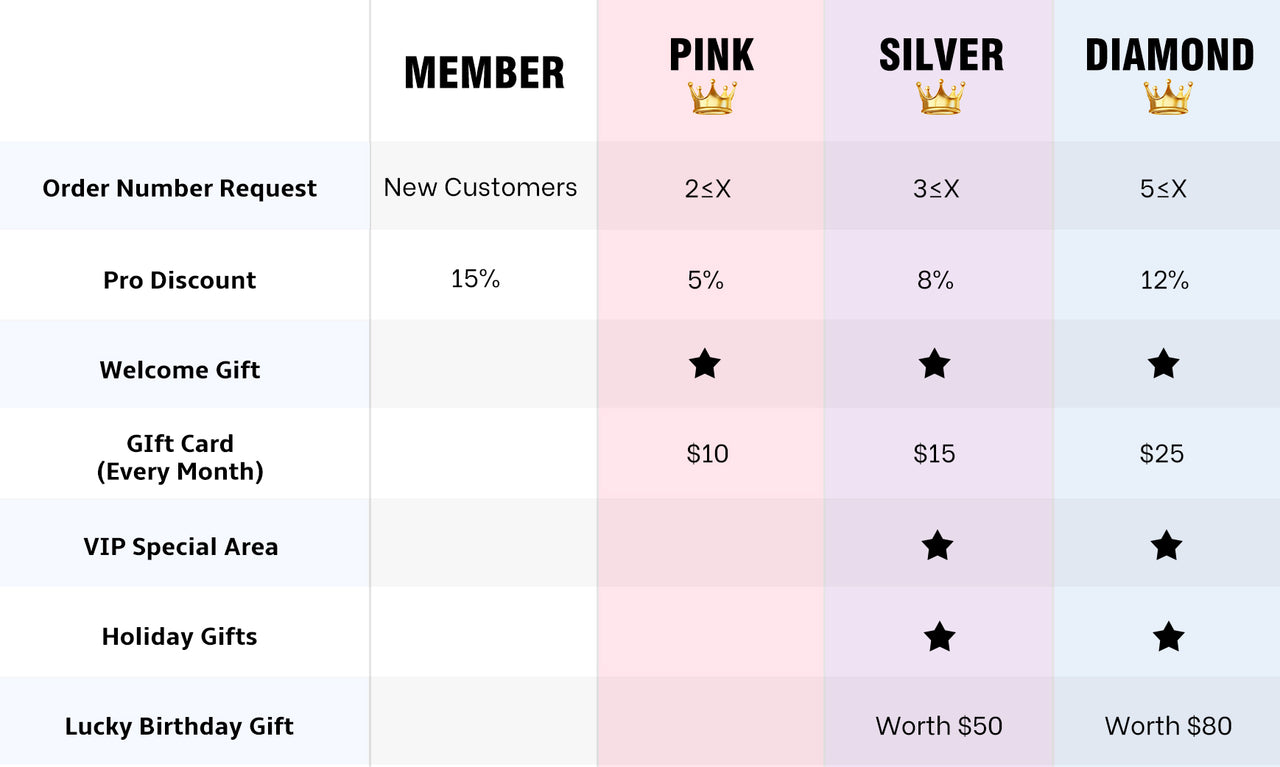Click the 15% member discount value
The height and width of the screenshot is (767, 1280).
pos(475,279)
